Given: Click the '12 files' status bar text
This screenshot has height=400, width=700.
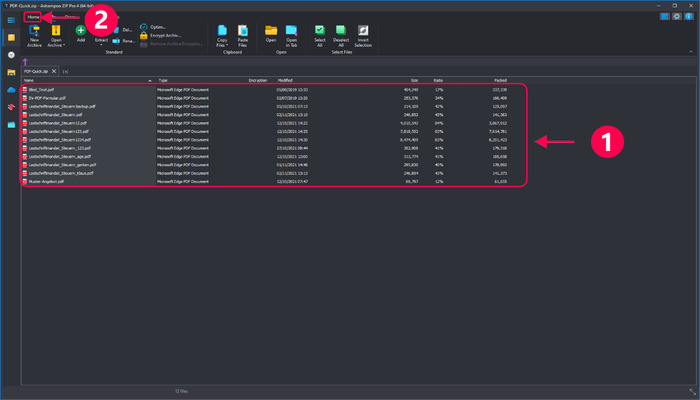Looking at the screenshot, I should tap(181, 391).
